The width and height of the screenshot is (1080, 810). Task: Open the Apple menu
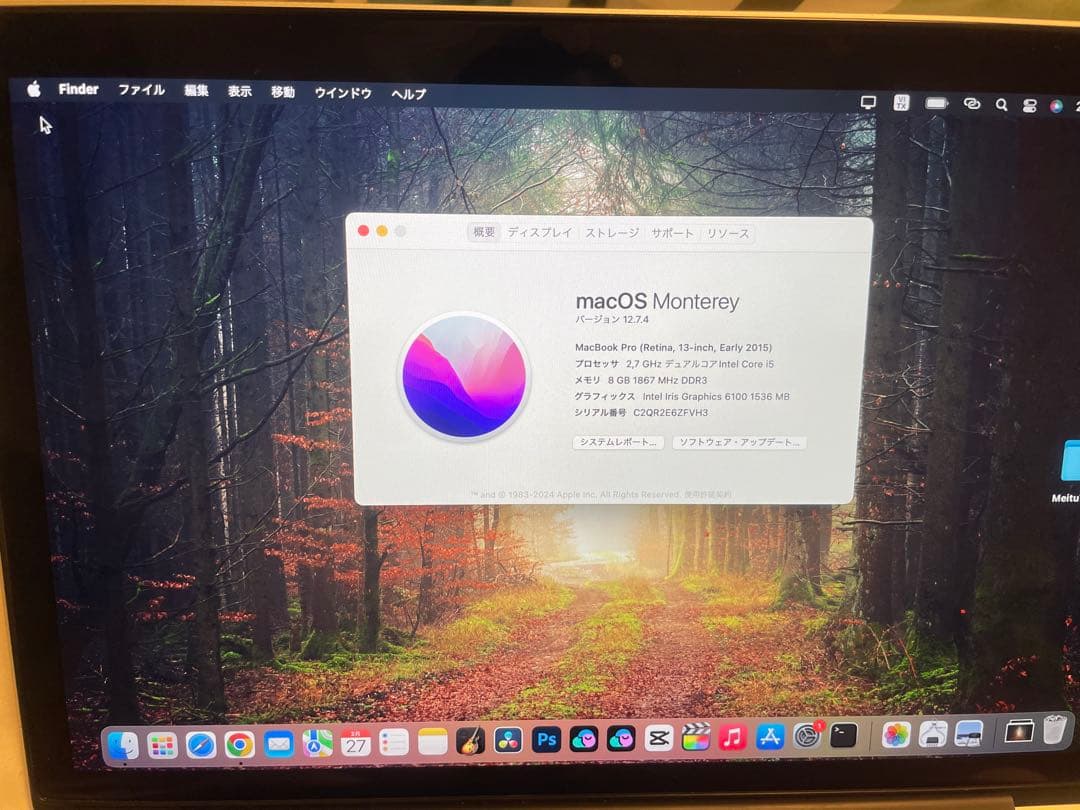tap(34, 89)
